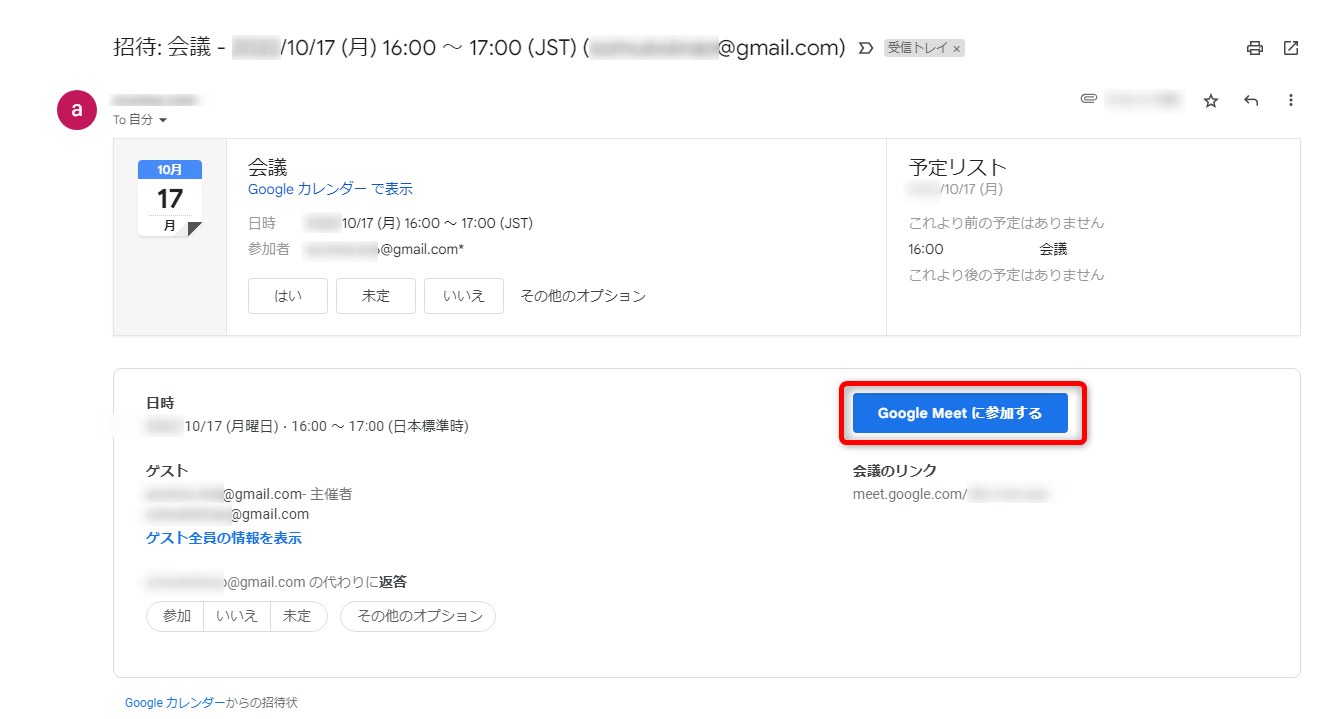This screenshot has width=1344, height=719.
Task: Click the October 17 calendar icon
Action: click(x=170, y=198)
